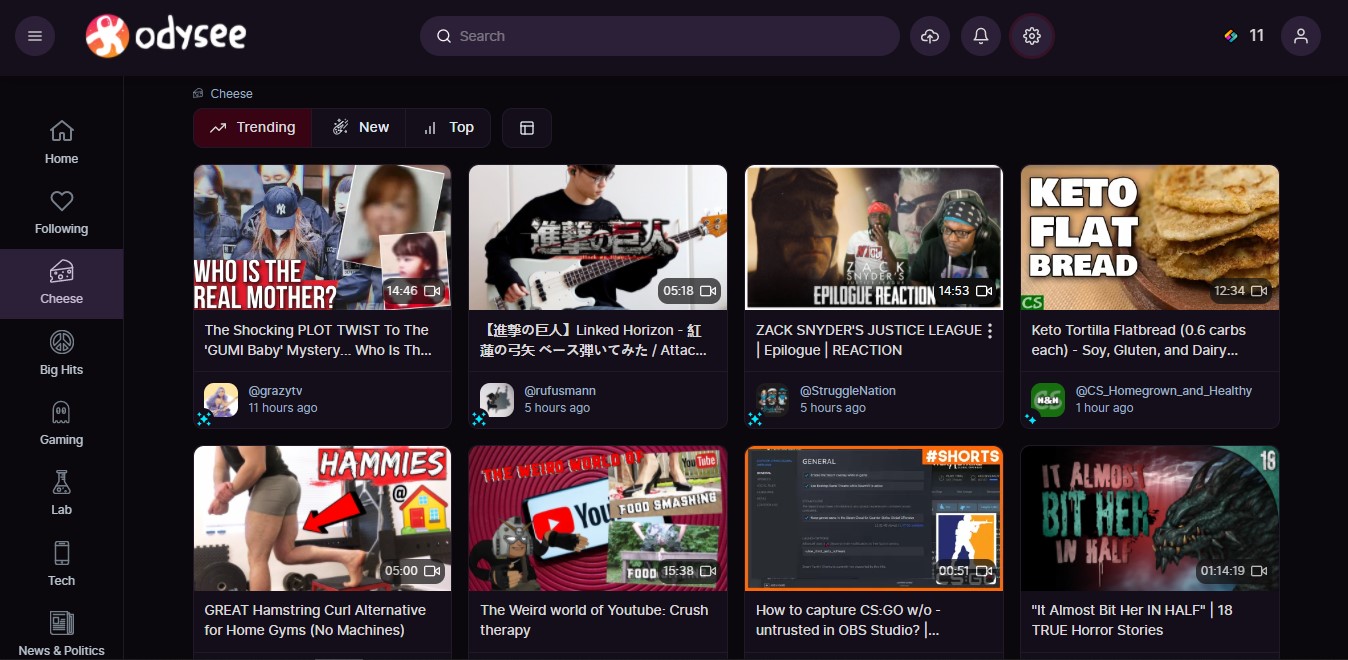This screenshot has height=660, width=1348.
Task: Open Tech in the sidebar
Action: coord(61,565)
